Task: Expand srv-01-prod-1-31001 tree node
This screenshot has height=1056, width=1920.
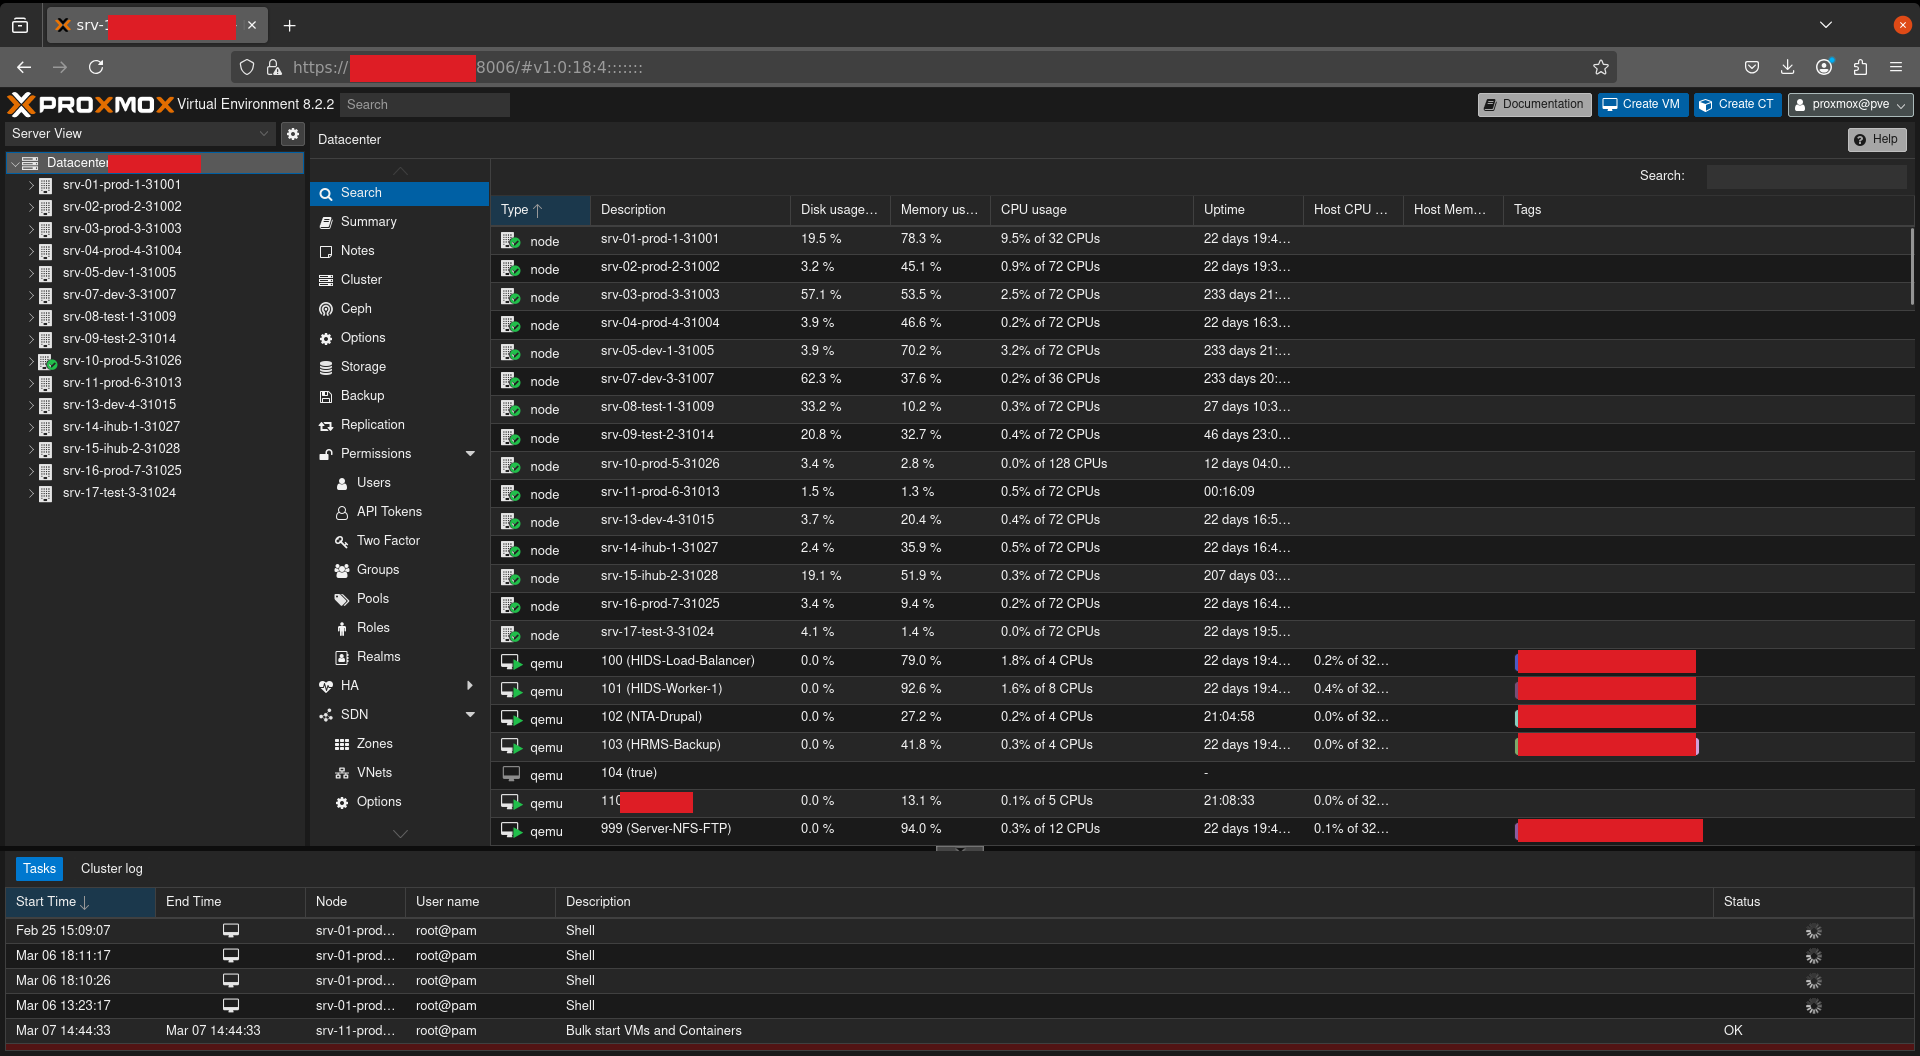Action: coord(31,186)
